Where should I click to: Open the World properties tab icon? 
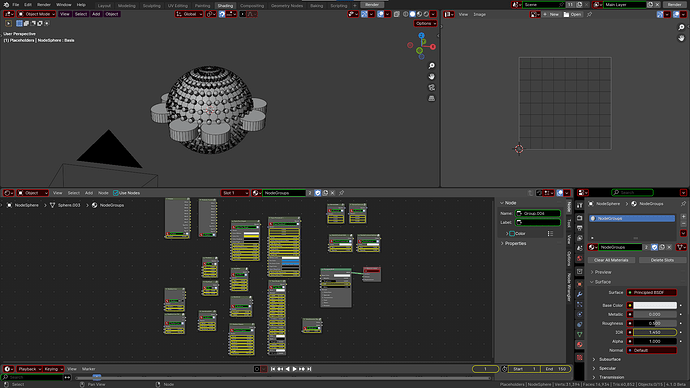580,259
